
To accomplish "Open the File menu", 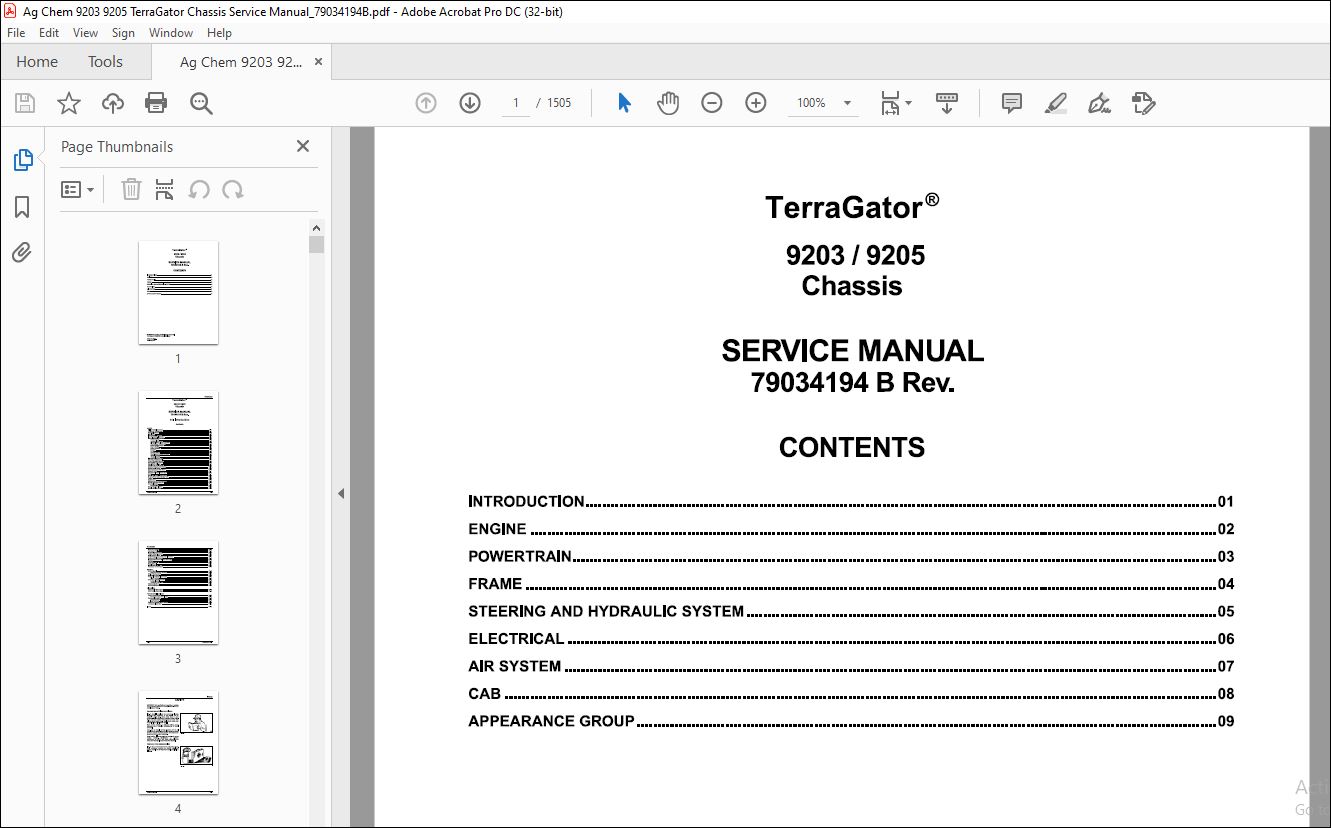I will (x=16, y=33).
